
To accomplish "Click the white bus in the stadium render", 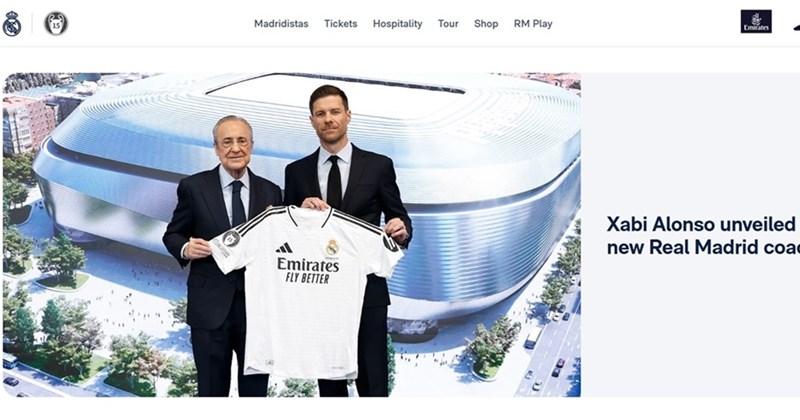I will (533, 338).
